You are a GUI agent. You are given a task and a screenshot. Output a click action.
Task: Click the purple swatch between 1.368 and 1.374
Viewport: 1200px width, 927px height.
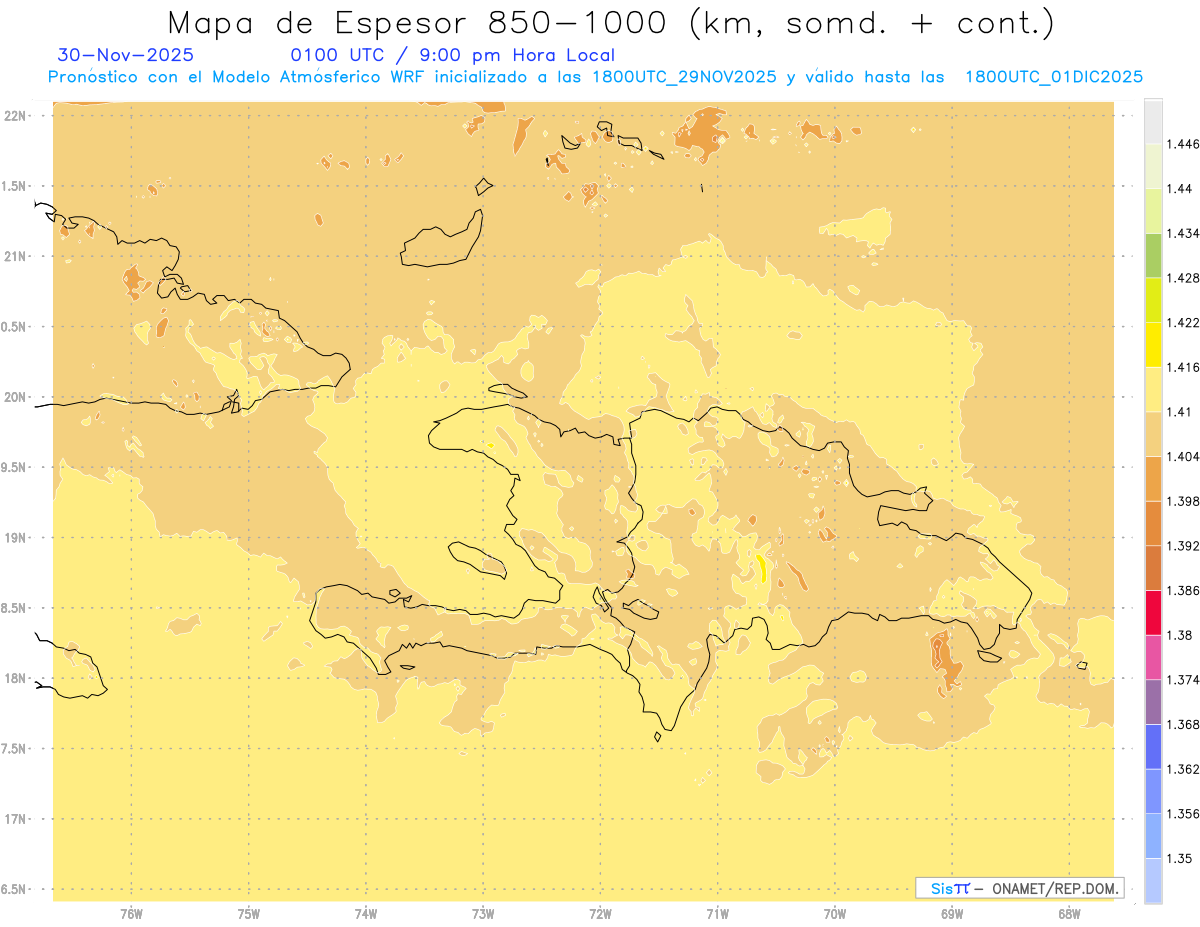(x=1153, y=702)
